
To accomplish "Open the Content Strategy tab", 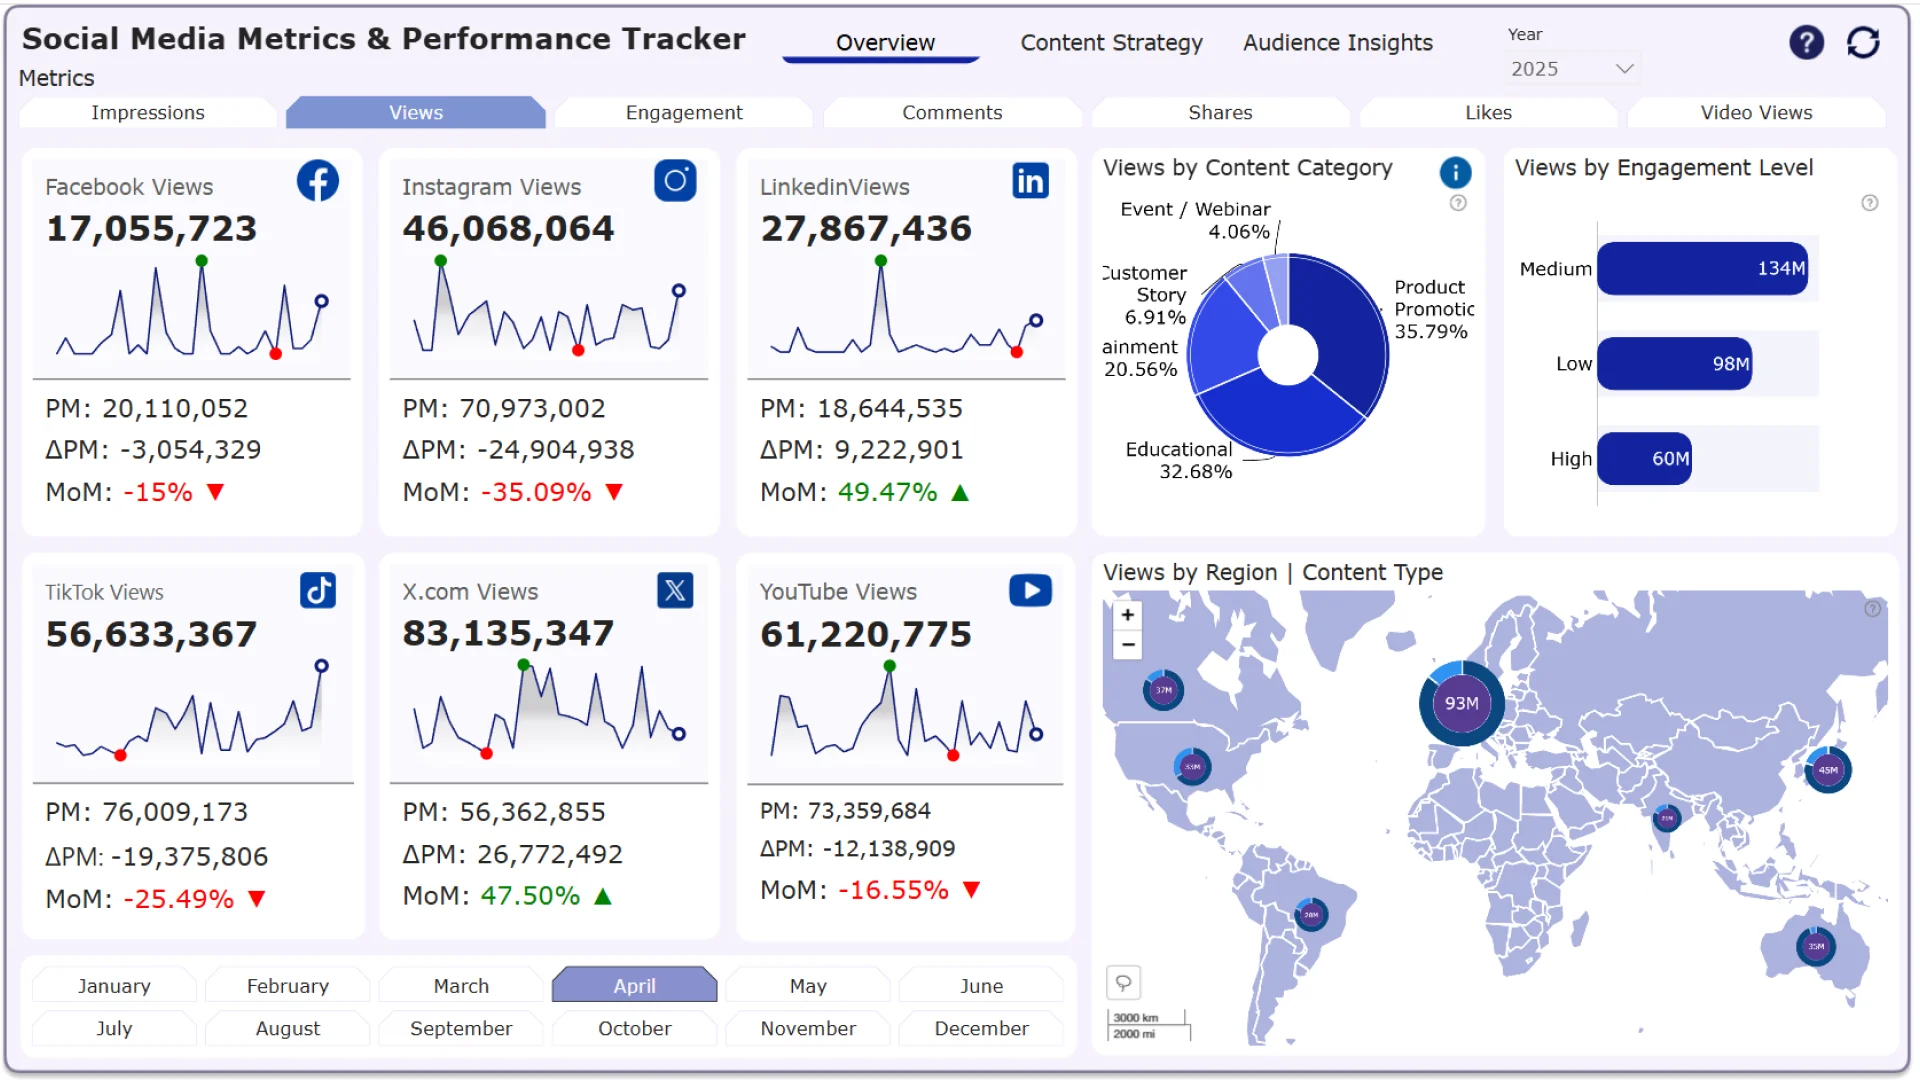I will click(1111, 43).
